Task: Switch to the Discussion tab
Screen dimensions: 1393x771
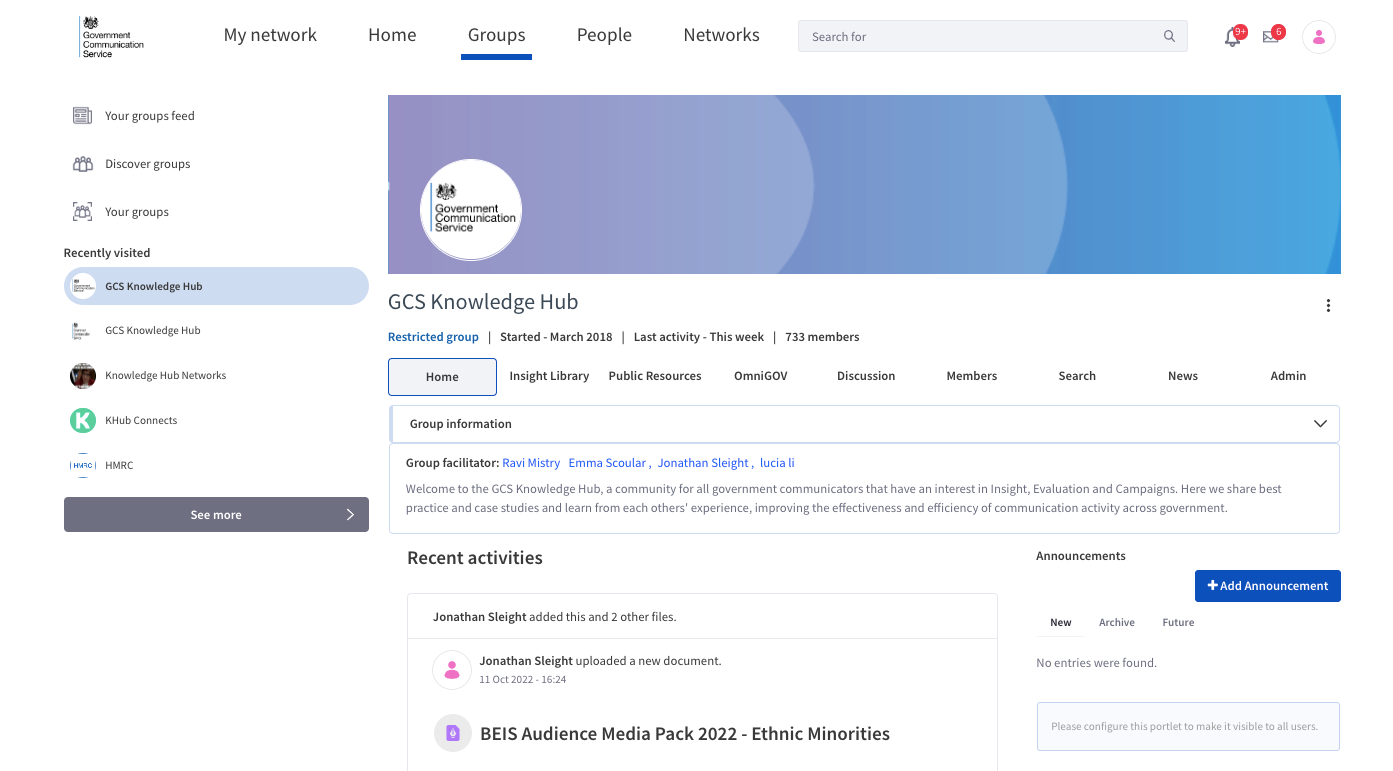Action: pyautogui.click(x=865, y=376)
